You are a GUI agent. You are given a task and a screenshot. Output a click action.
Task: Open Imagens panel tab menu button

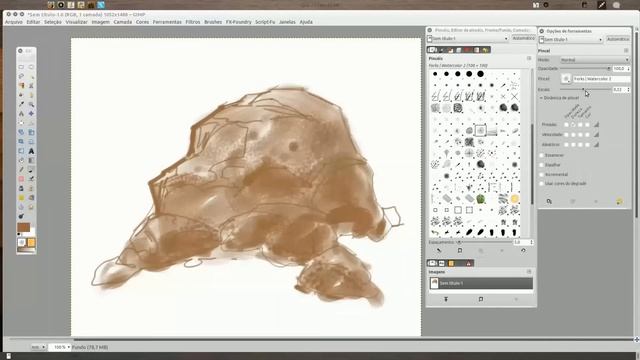click(529, 272)
